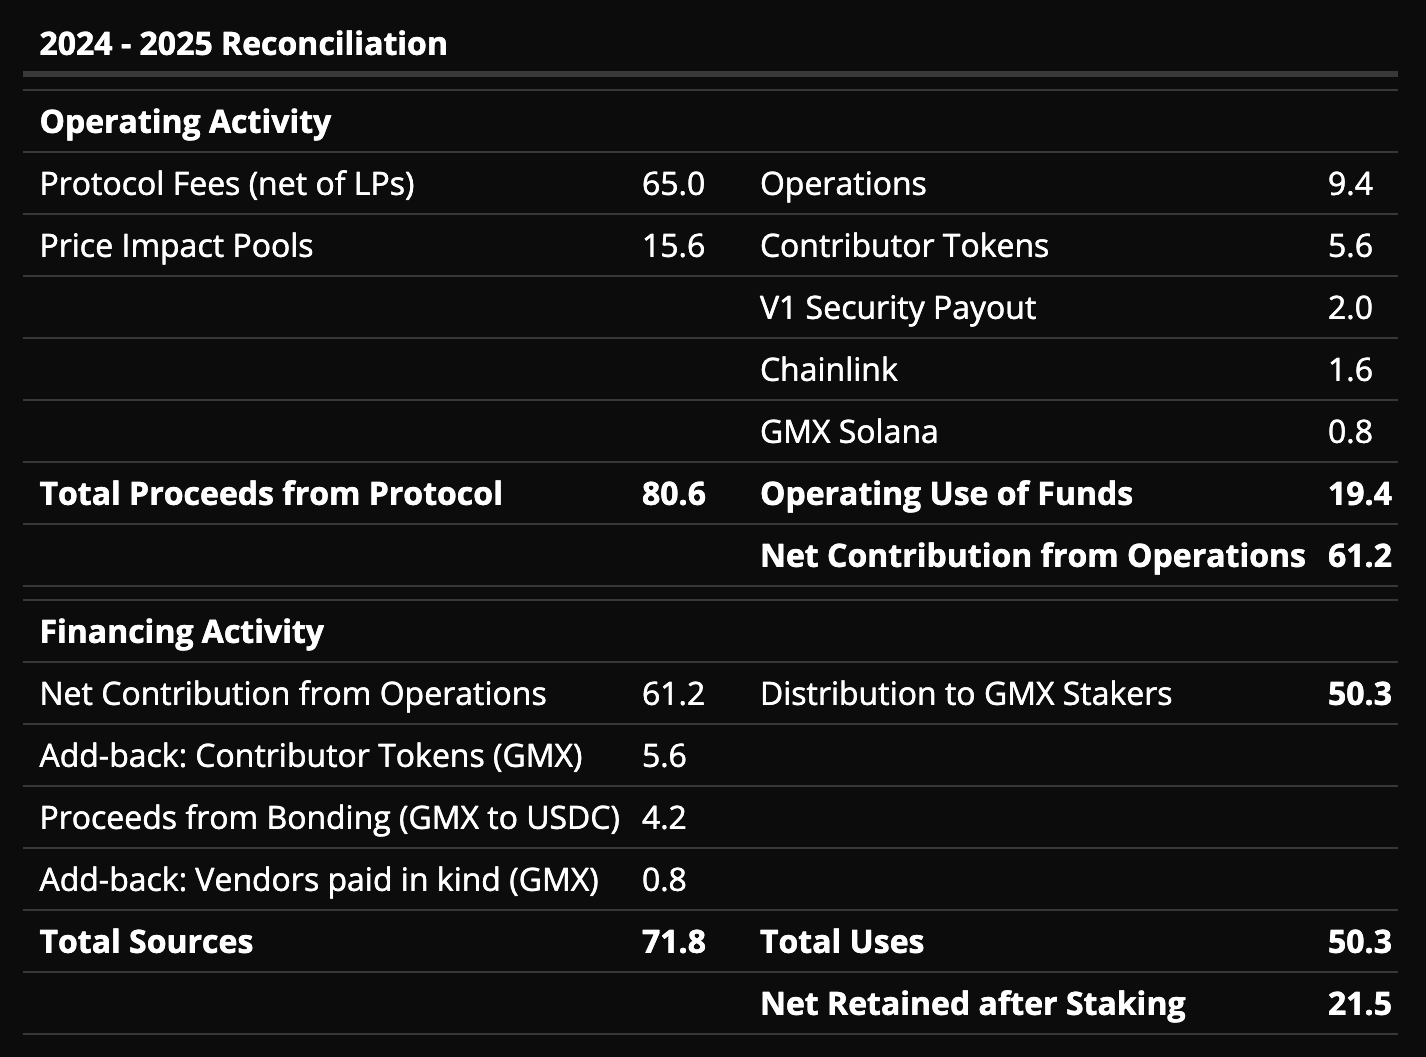Click "Add-back: Contributor Tokens (GMX)" row label
This screenshot has height=1057, width=1426.
311,756
